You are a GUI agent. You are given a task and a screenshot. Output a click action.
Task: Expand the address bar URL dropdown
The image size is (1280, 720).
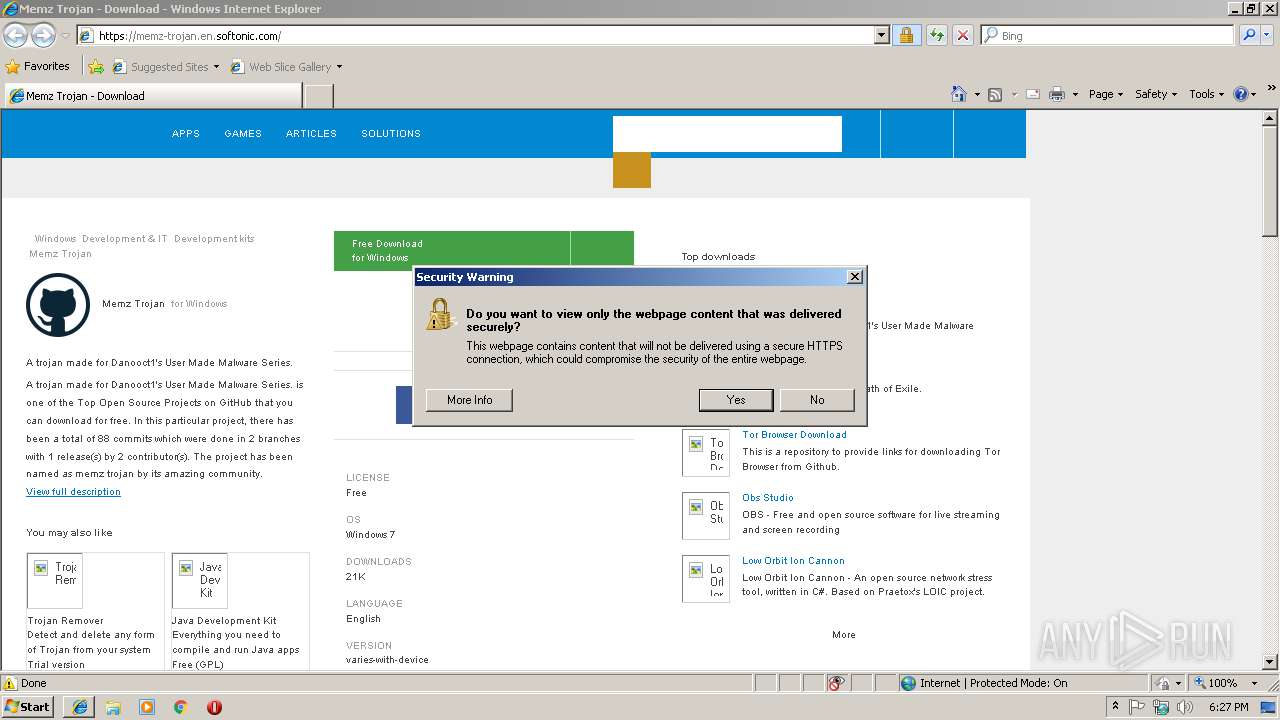pyautogui.click(x=881, y=35)
